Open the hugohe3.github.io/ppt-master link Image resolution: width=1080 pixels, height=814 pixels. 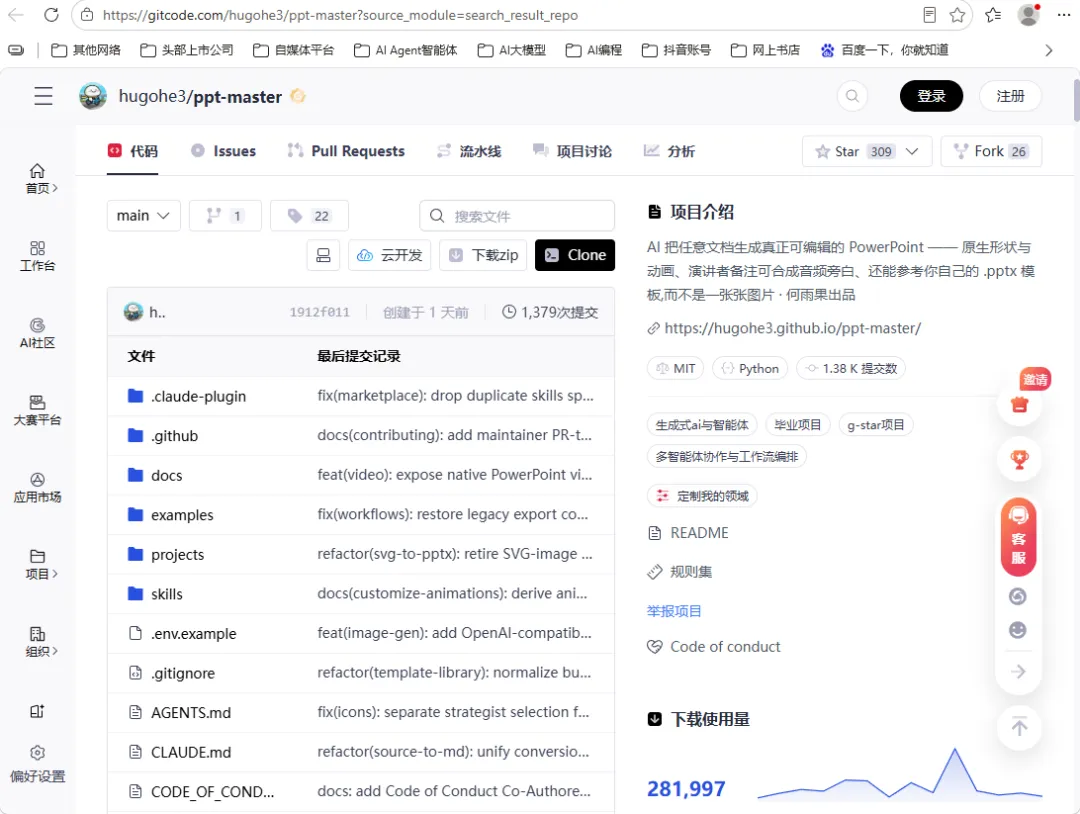point(792,328)
